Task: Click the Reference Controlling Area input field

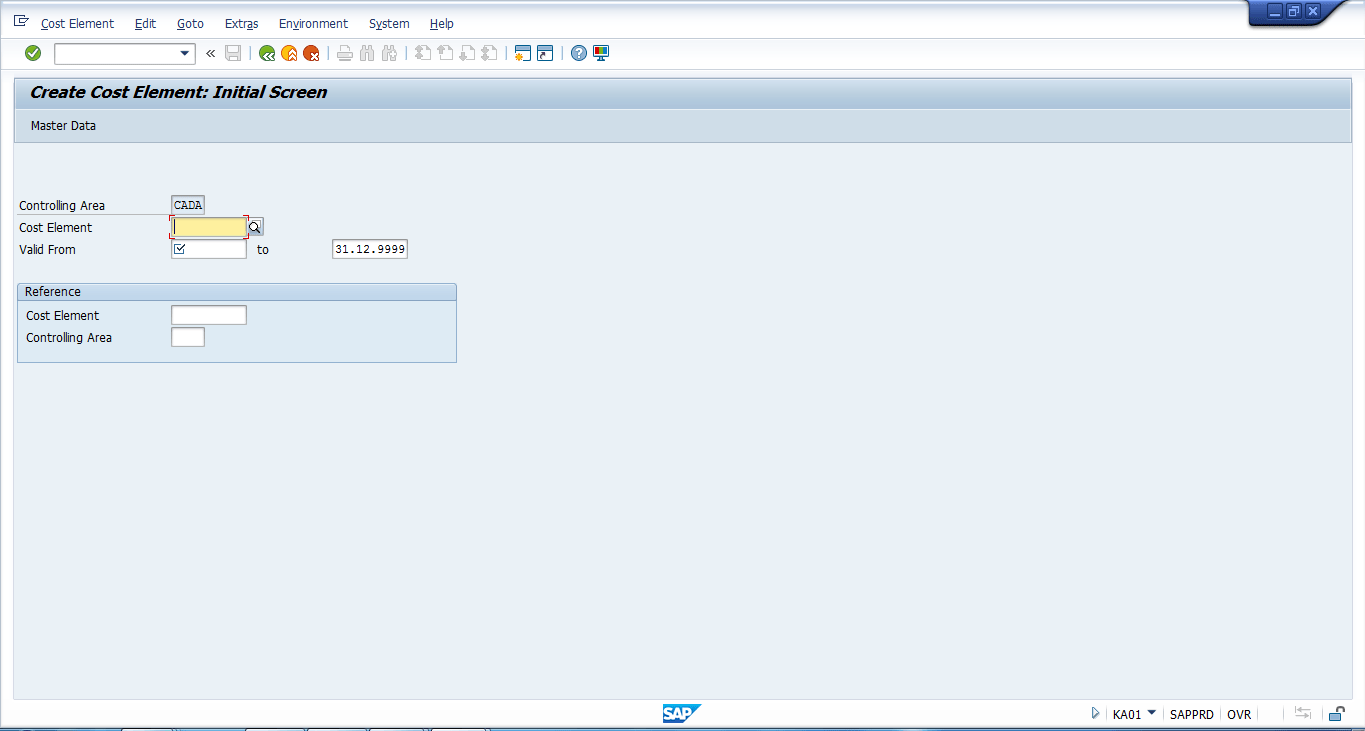Action: [x=188, y=337]
